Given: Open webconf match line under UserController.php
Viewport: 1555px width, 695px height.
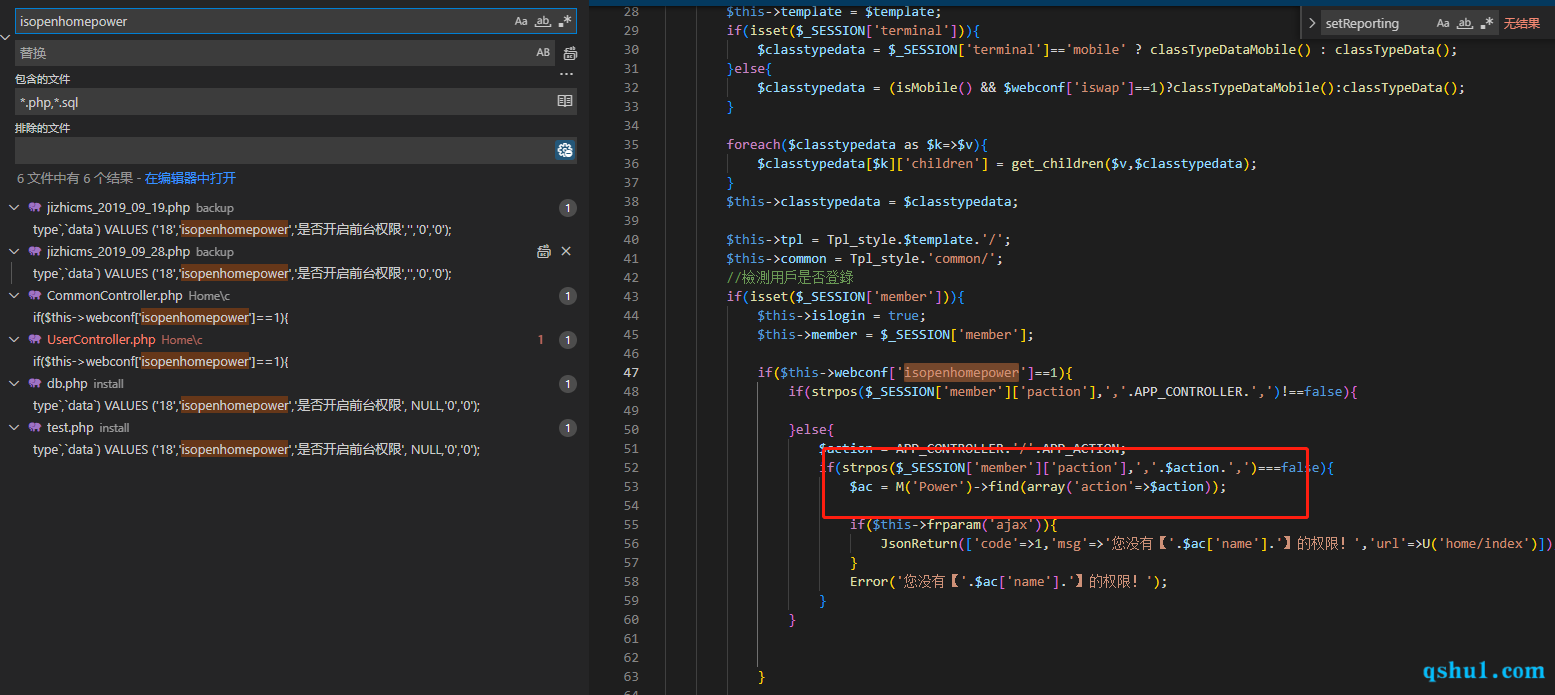Looking at the screenshot, I should (160, 362).
